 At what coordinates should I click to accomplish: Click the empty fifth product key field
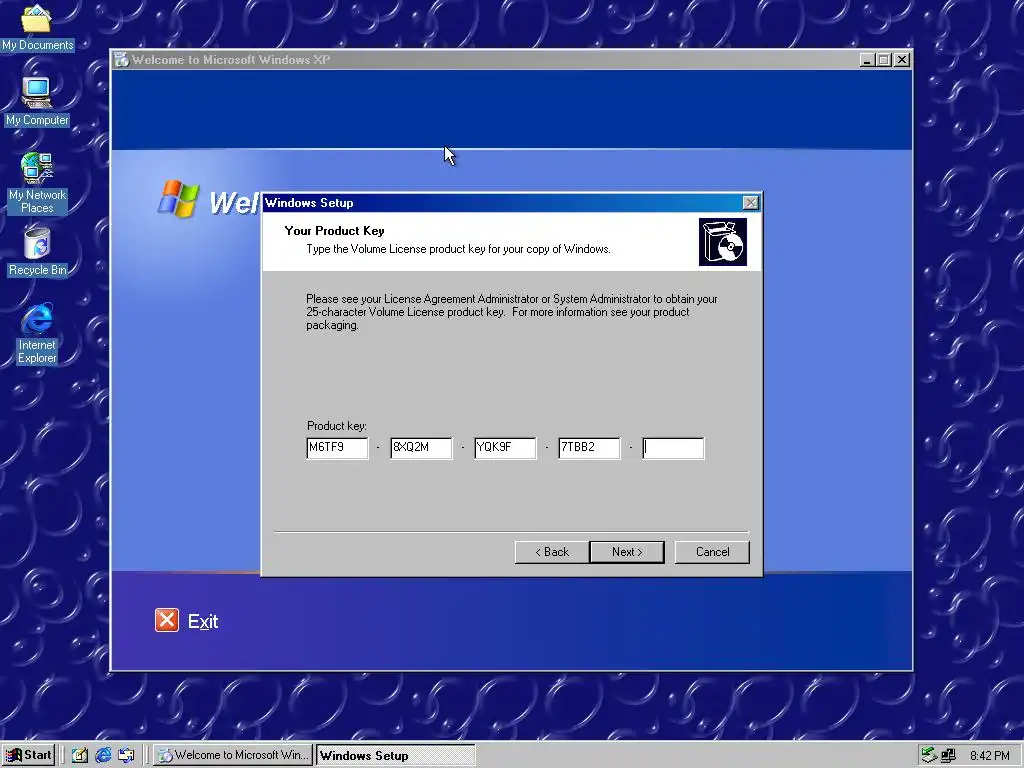[673, 448]
